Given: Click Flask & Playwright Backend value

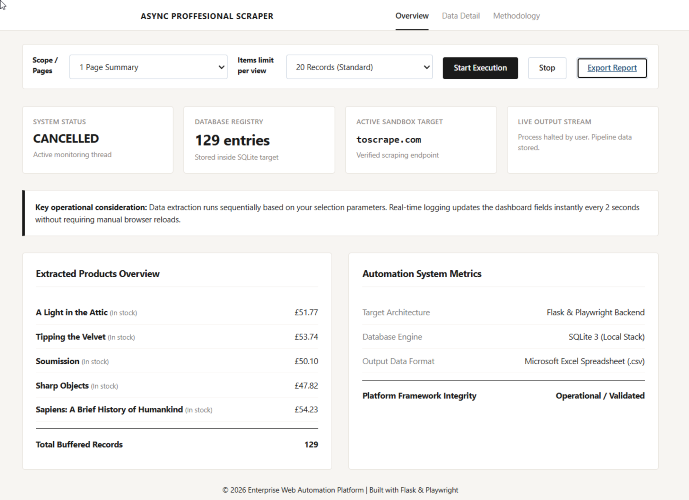Looking at the screenshot, I should pyautogui.click(x=595, y=312).
